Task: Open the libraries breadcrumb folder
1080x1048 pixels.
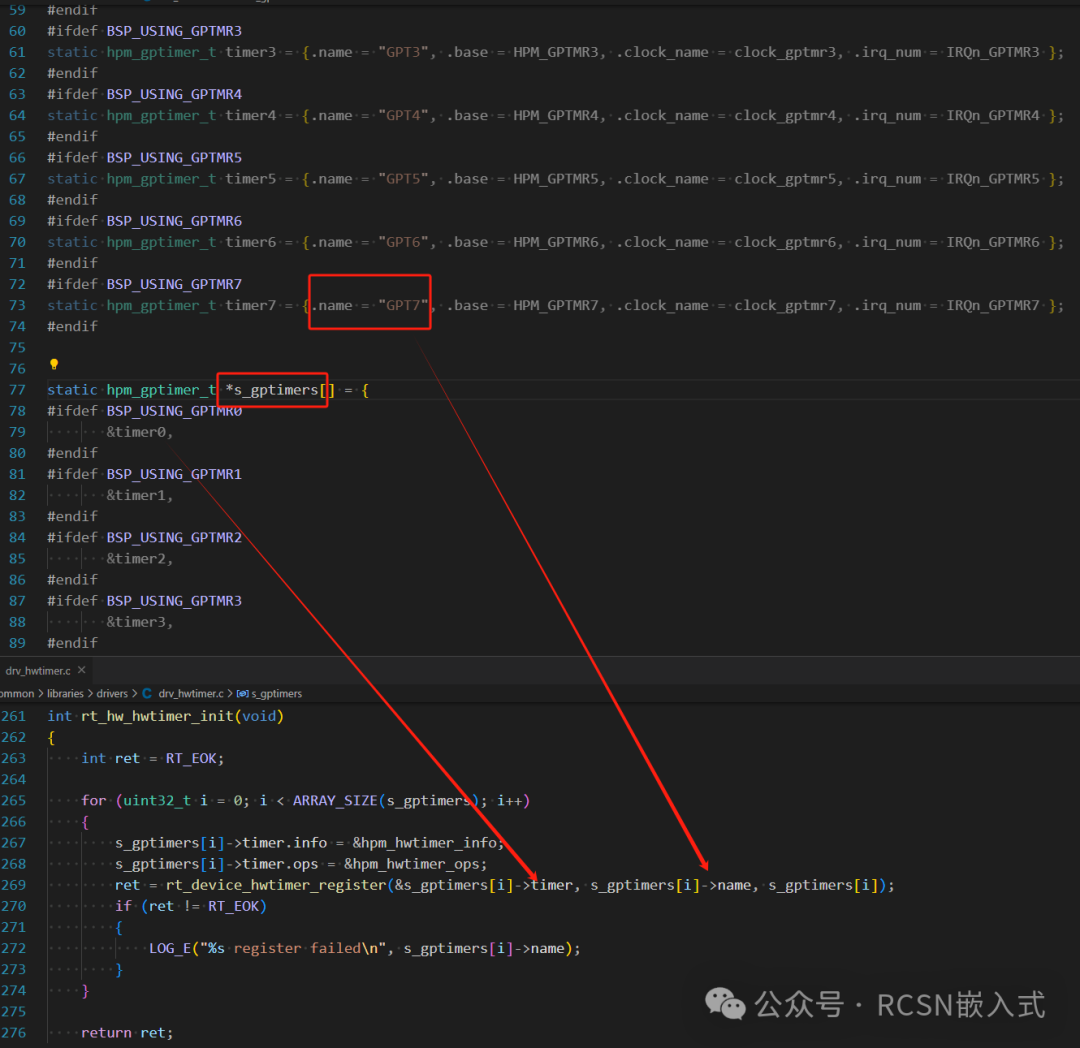Action: (x=65, y=693)
